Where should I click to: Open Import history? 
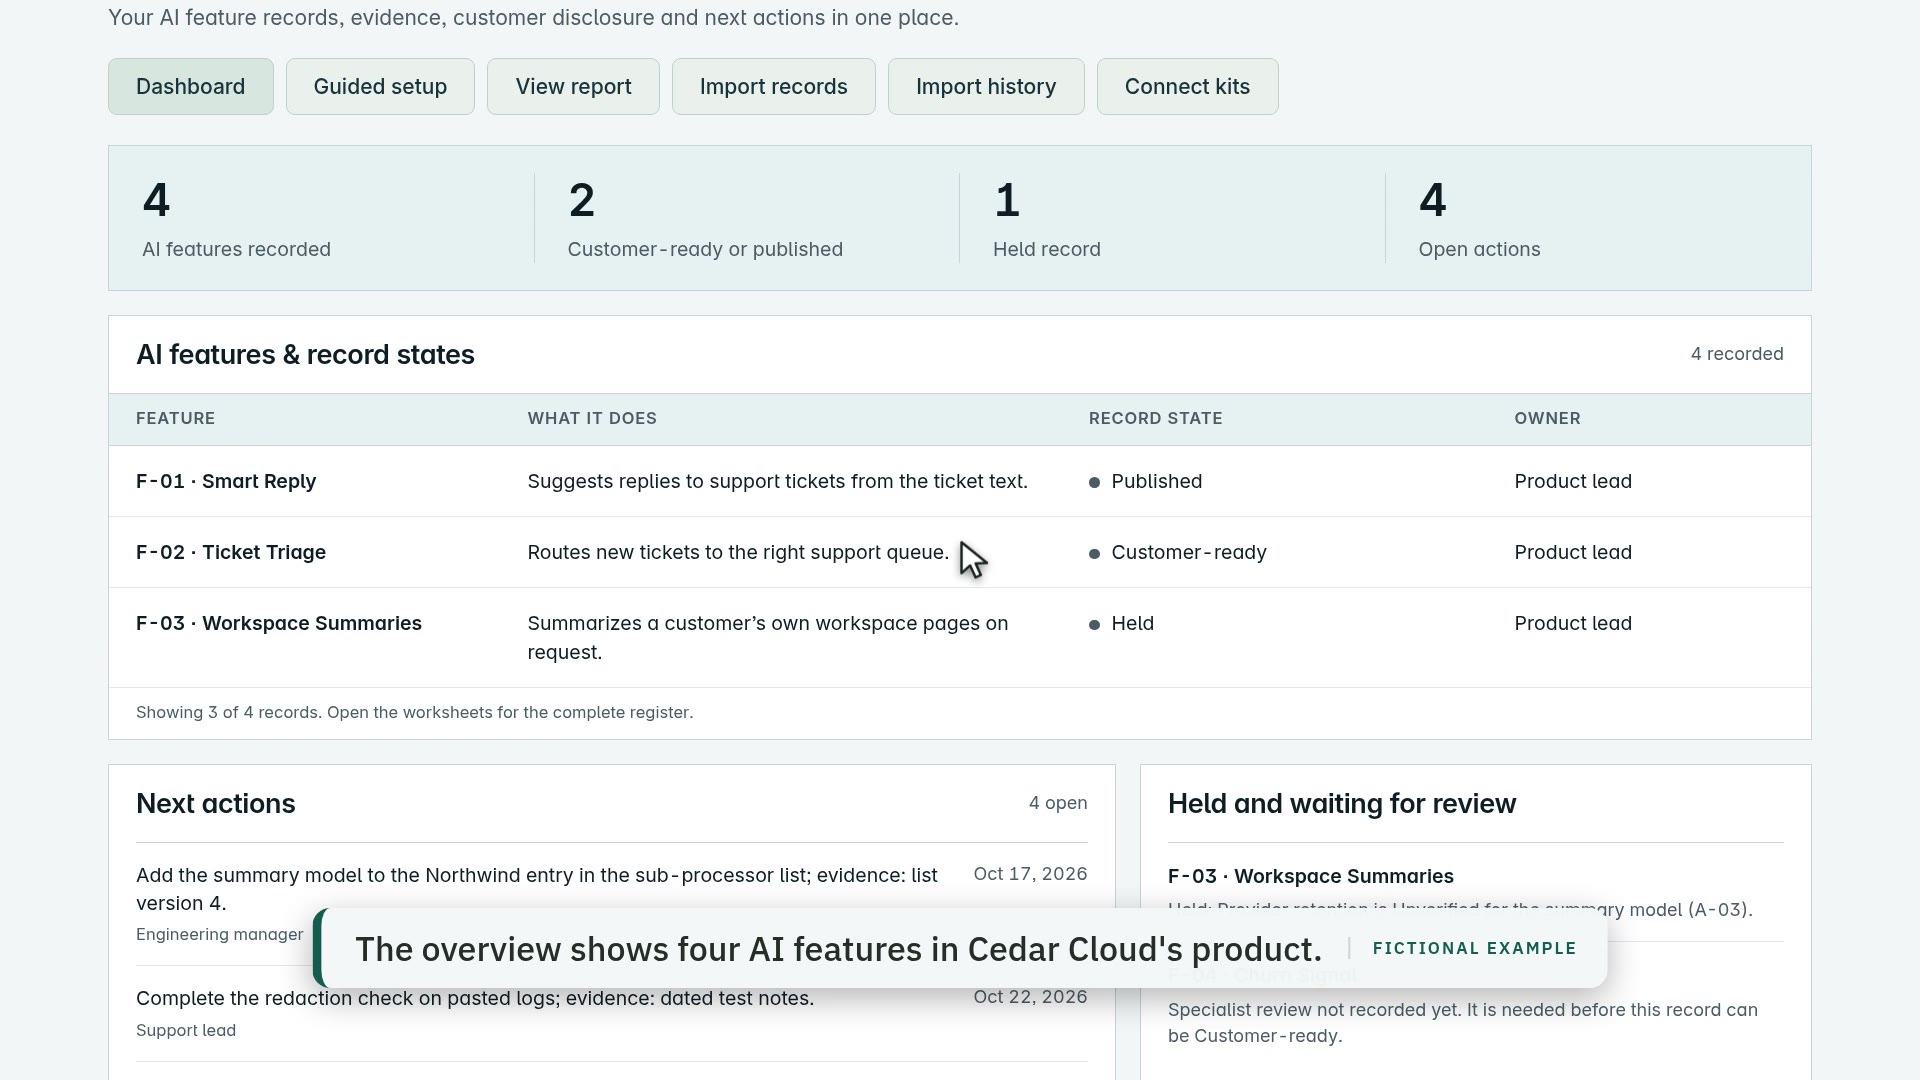tap(986, 86)
